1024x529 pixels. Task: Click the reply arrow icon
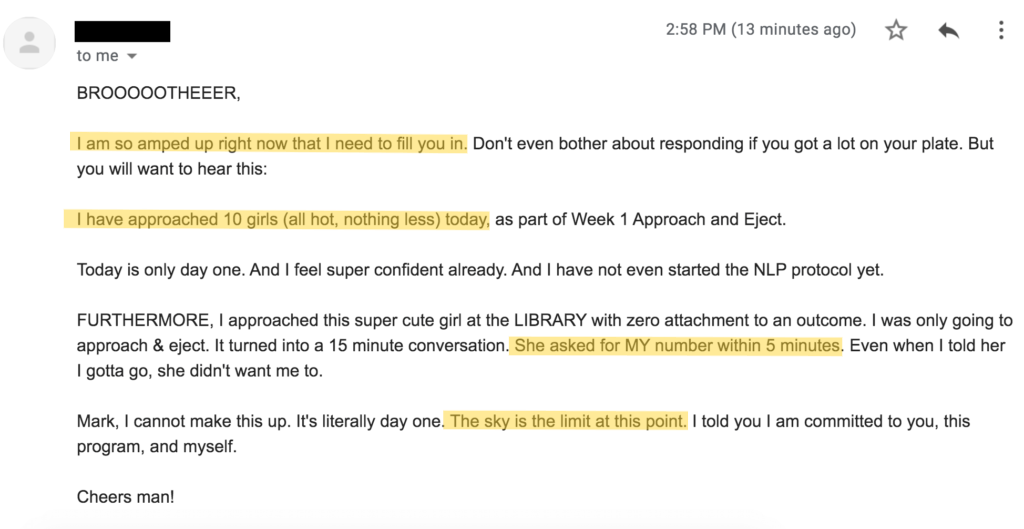949,31
